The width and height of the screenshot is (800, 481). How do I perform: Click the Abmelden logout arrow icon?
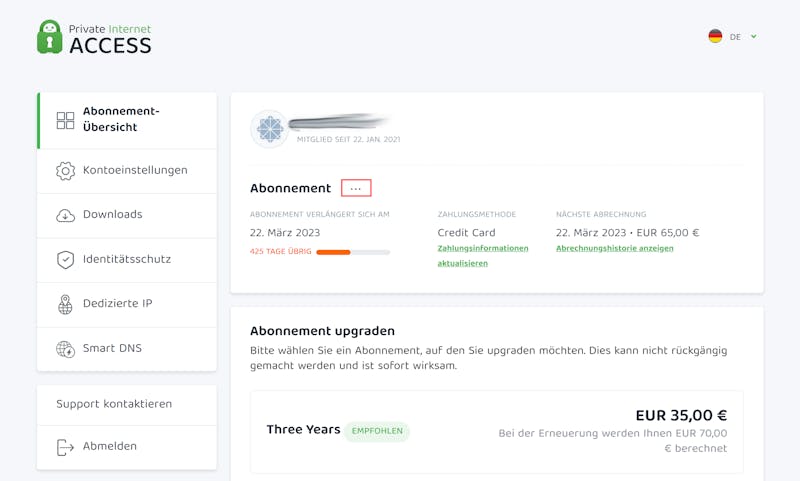pos(65,447)
